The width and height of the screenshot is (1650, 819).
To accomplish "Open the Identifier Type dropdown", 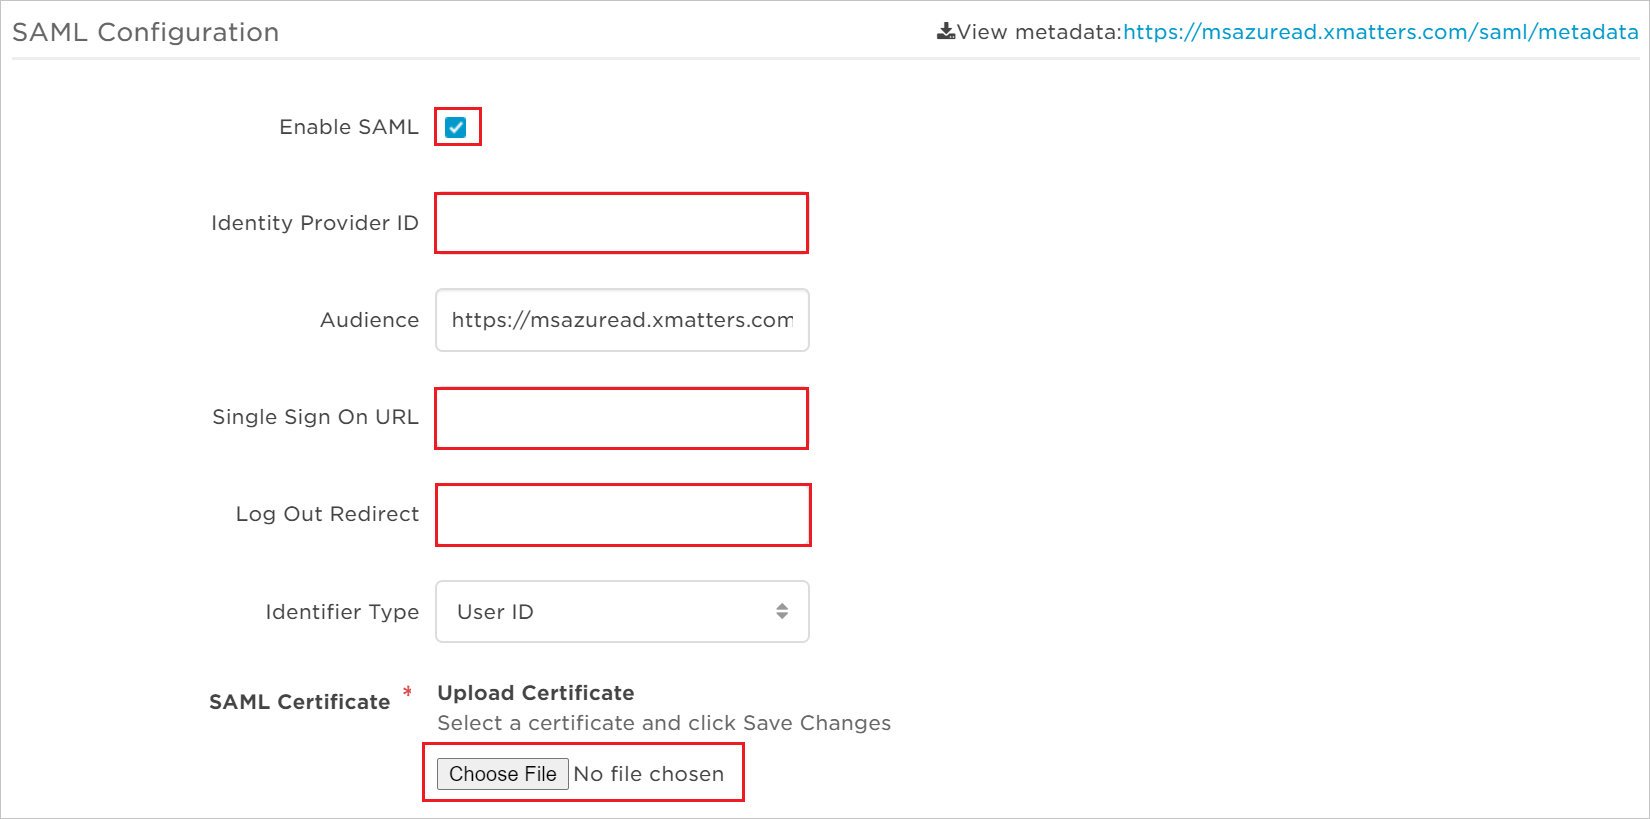I will [x=621, y=611].
